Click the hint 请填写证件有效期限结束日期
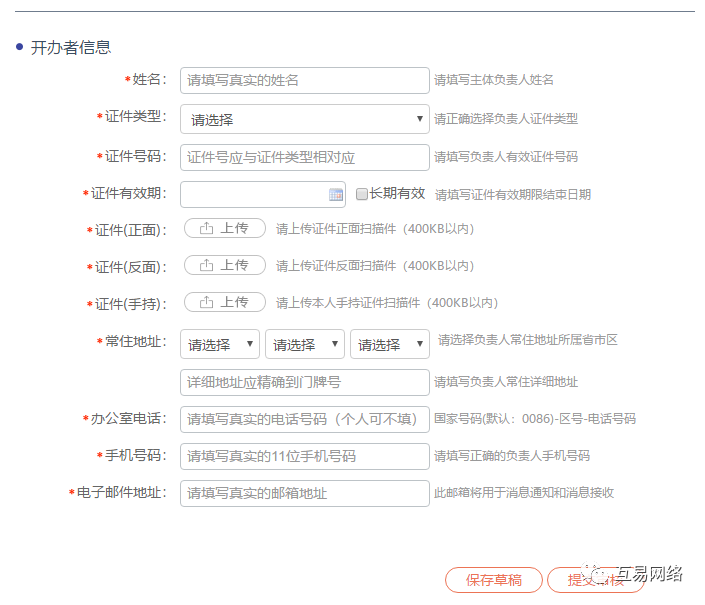Image resolution: width=705 pixels, height=605 pixels. [513, 195]
